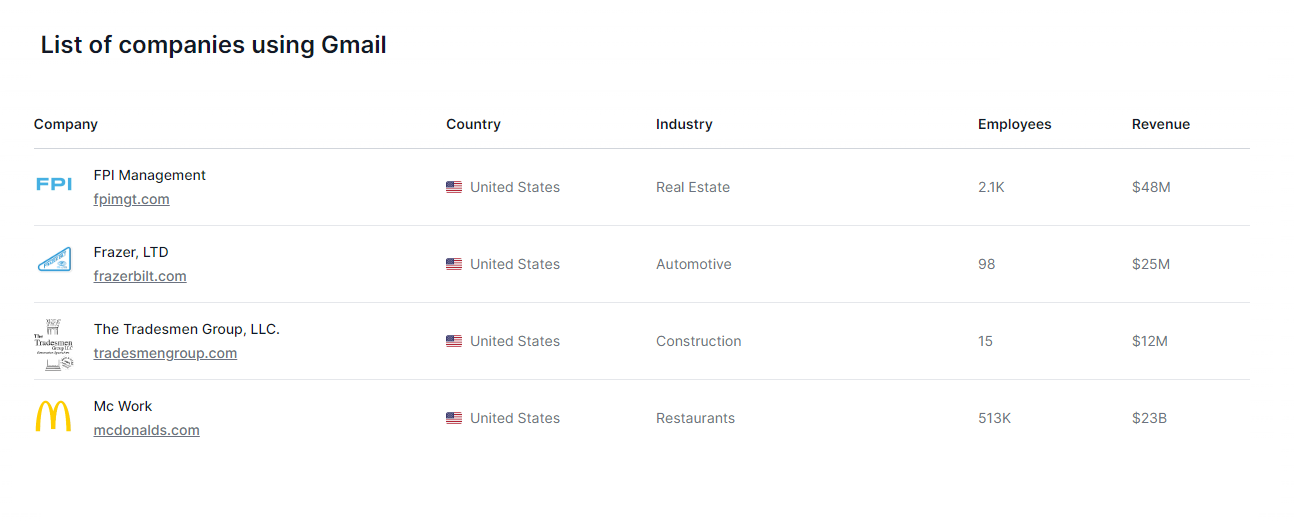1294x521 pixels.
Task: Click the Employees column header
Action: (1014, 124)
